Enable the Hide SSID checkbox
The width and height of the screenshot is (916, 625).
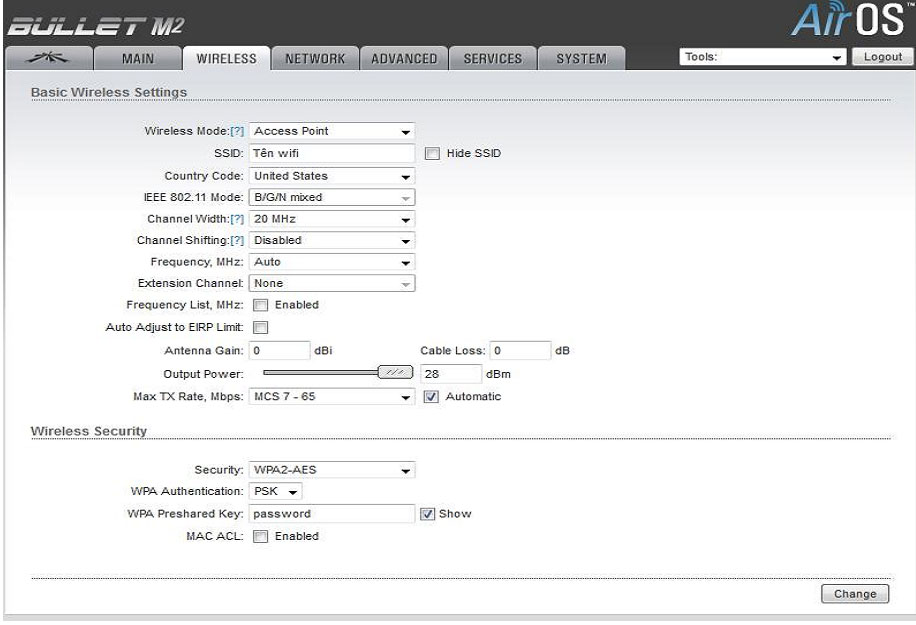coord(432,153)
